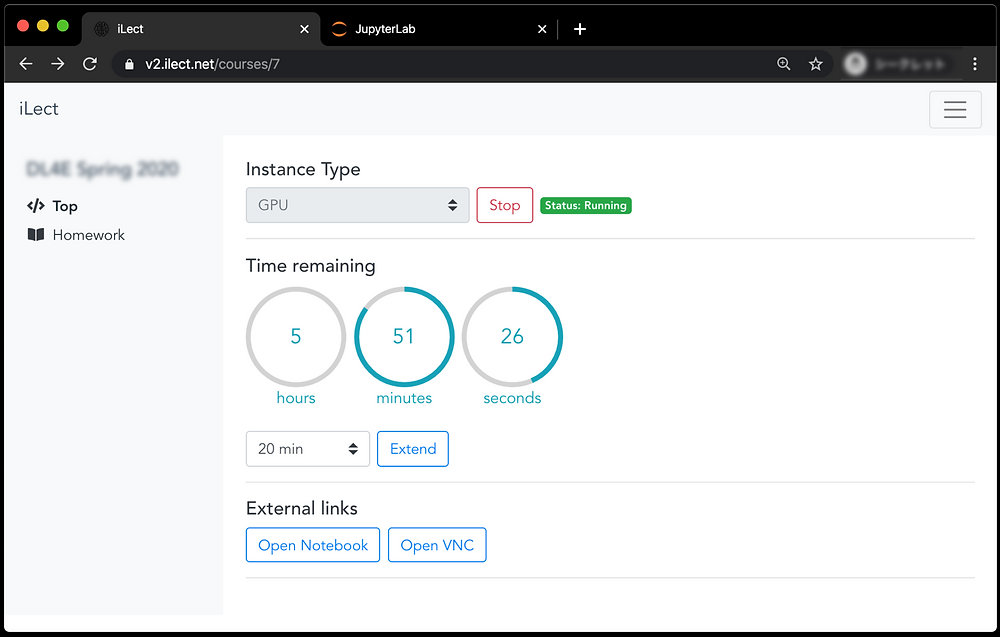Open the hamburger navigation menu
The height and width of the screenshot is (637, 1000).
pos(955,109)
